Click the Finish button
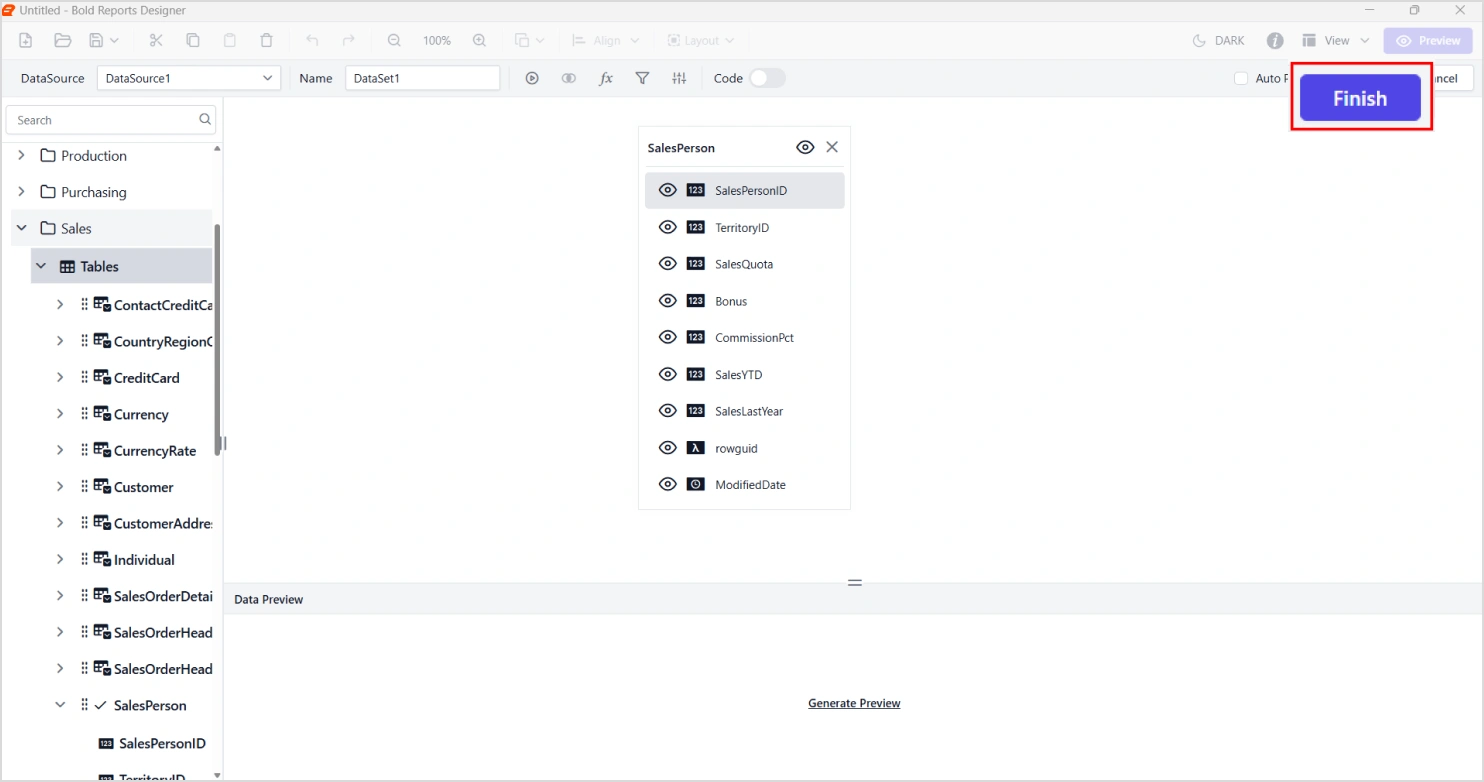Screen dimensions: 1484x782 1359,97
